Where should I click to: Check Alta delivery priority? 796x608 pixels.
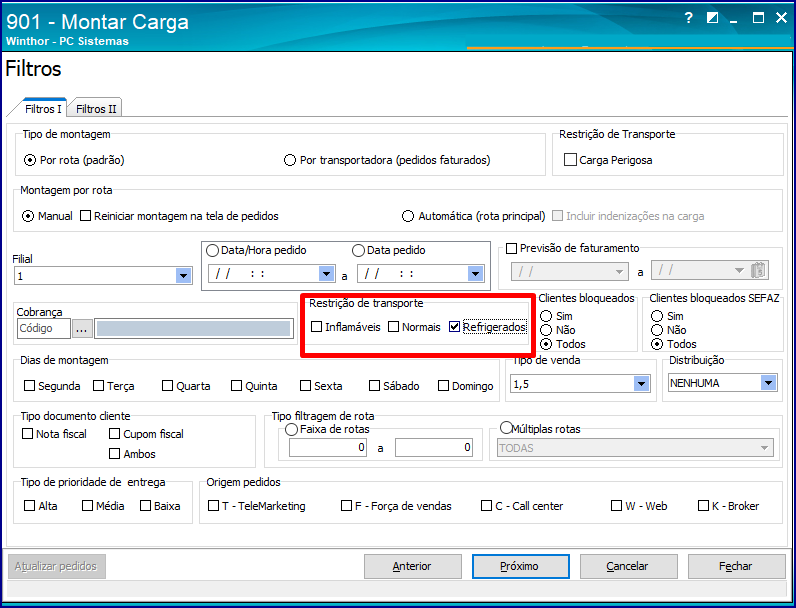(29, 506)
